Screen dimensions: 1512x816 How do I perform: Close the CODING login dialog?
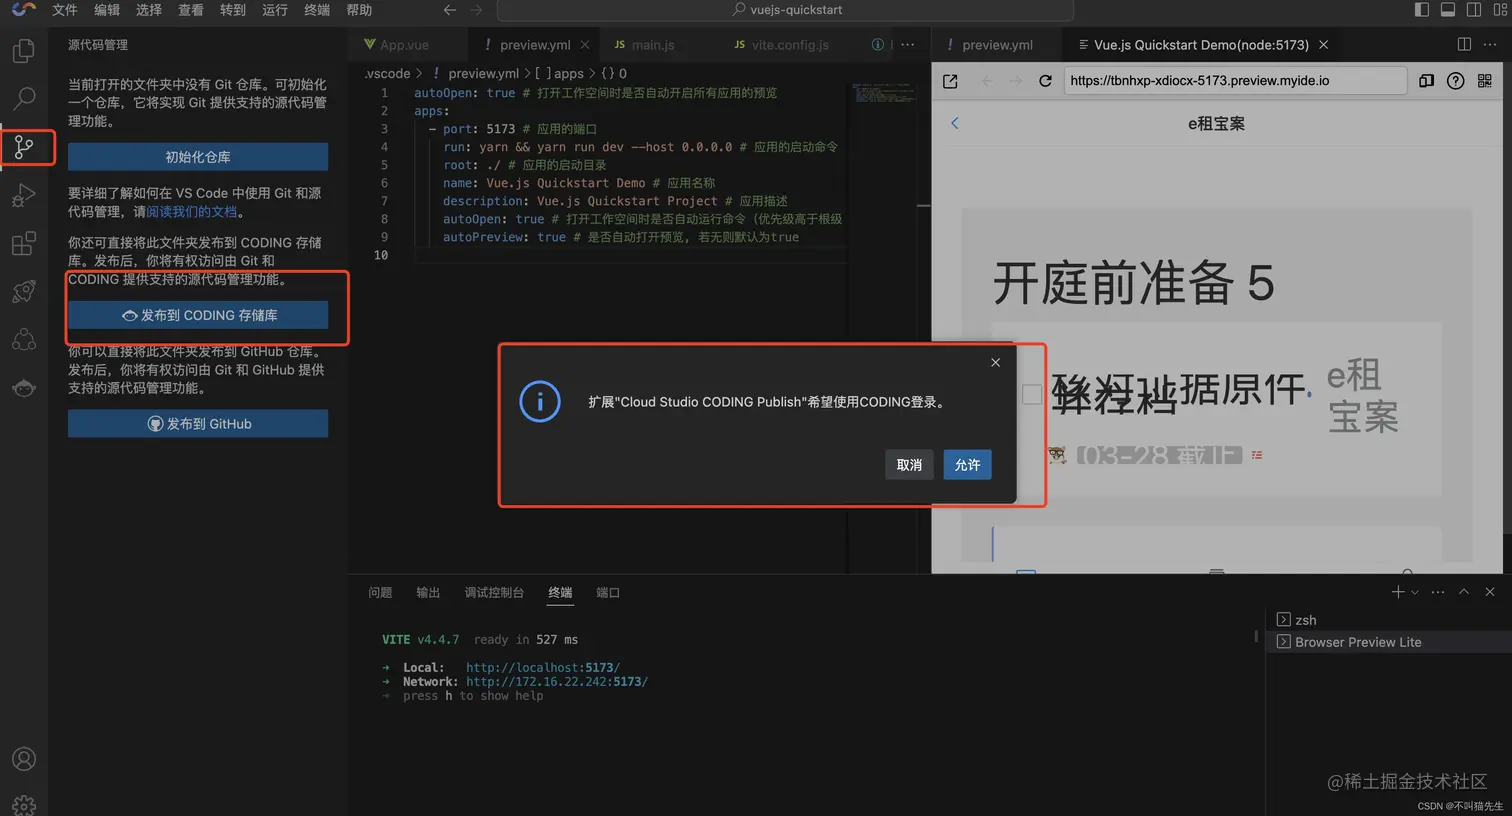(x=995, y=362)
